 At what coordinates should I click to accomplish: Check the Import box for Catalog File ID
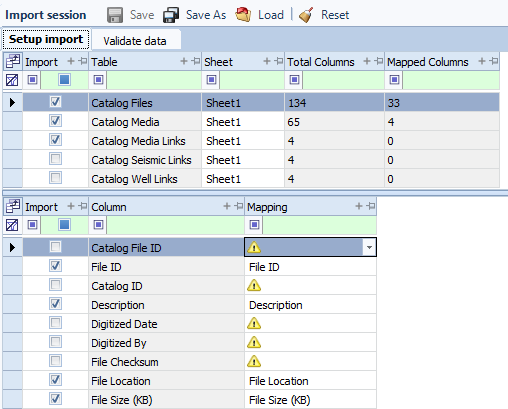pos(55,247)
